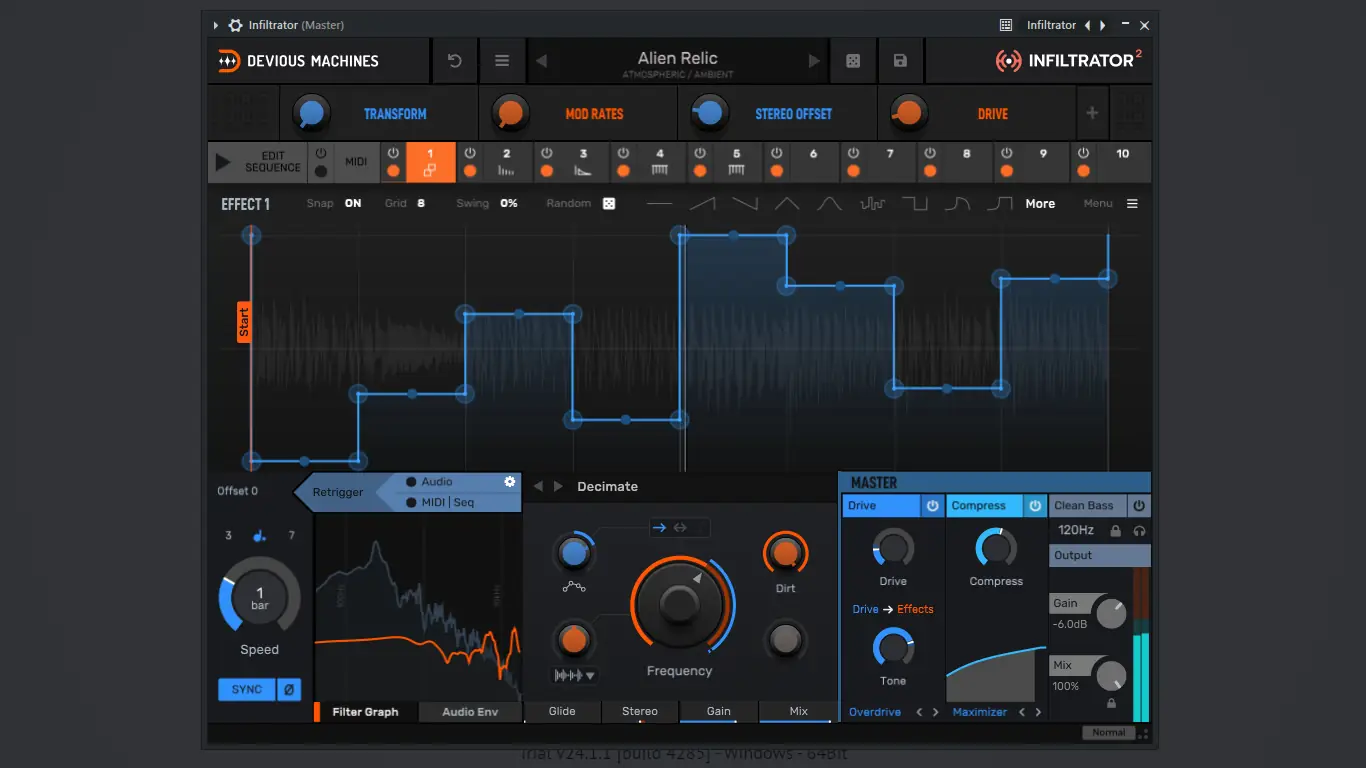Expand the title bar menu arrow next to Infiltrator (Master)

(215, 25)
